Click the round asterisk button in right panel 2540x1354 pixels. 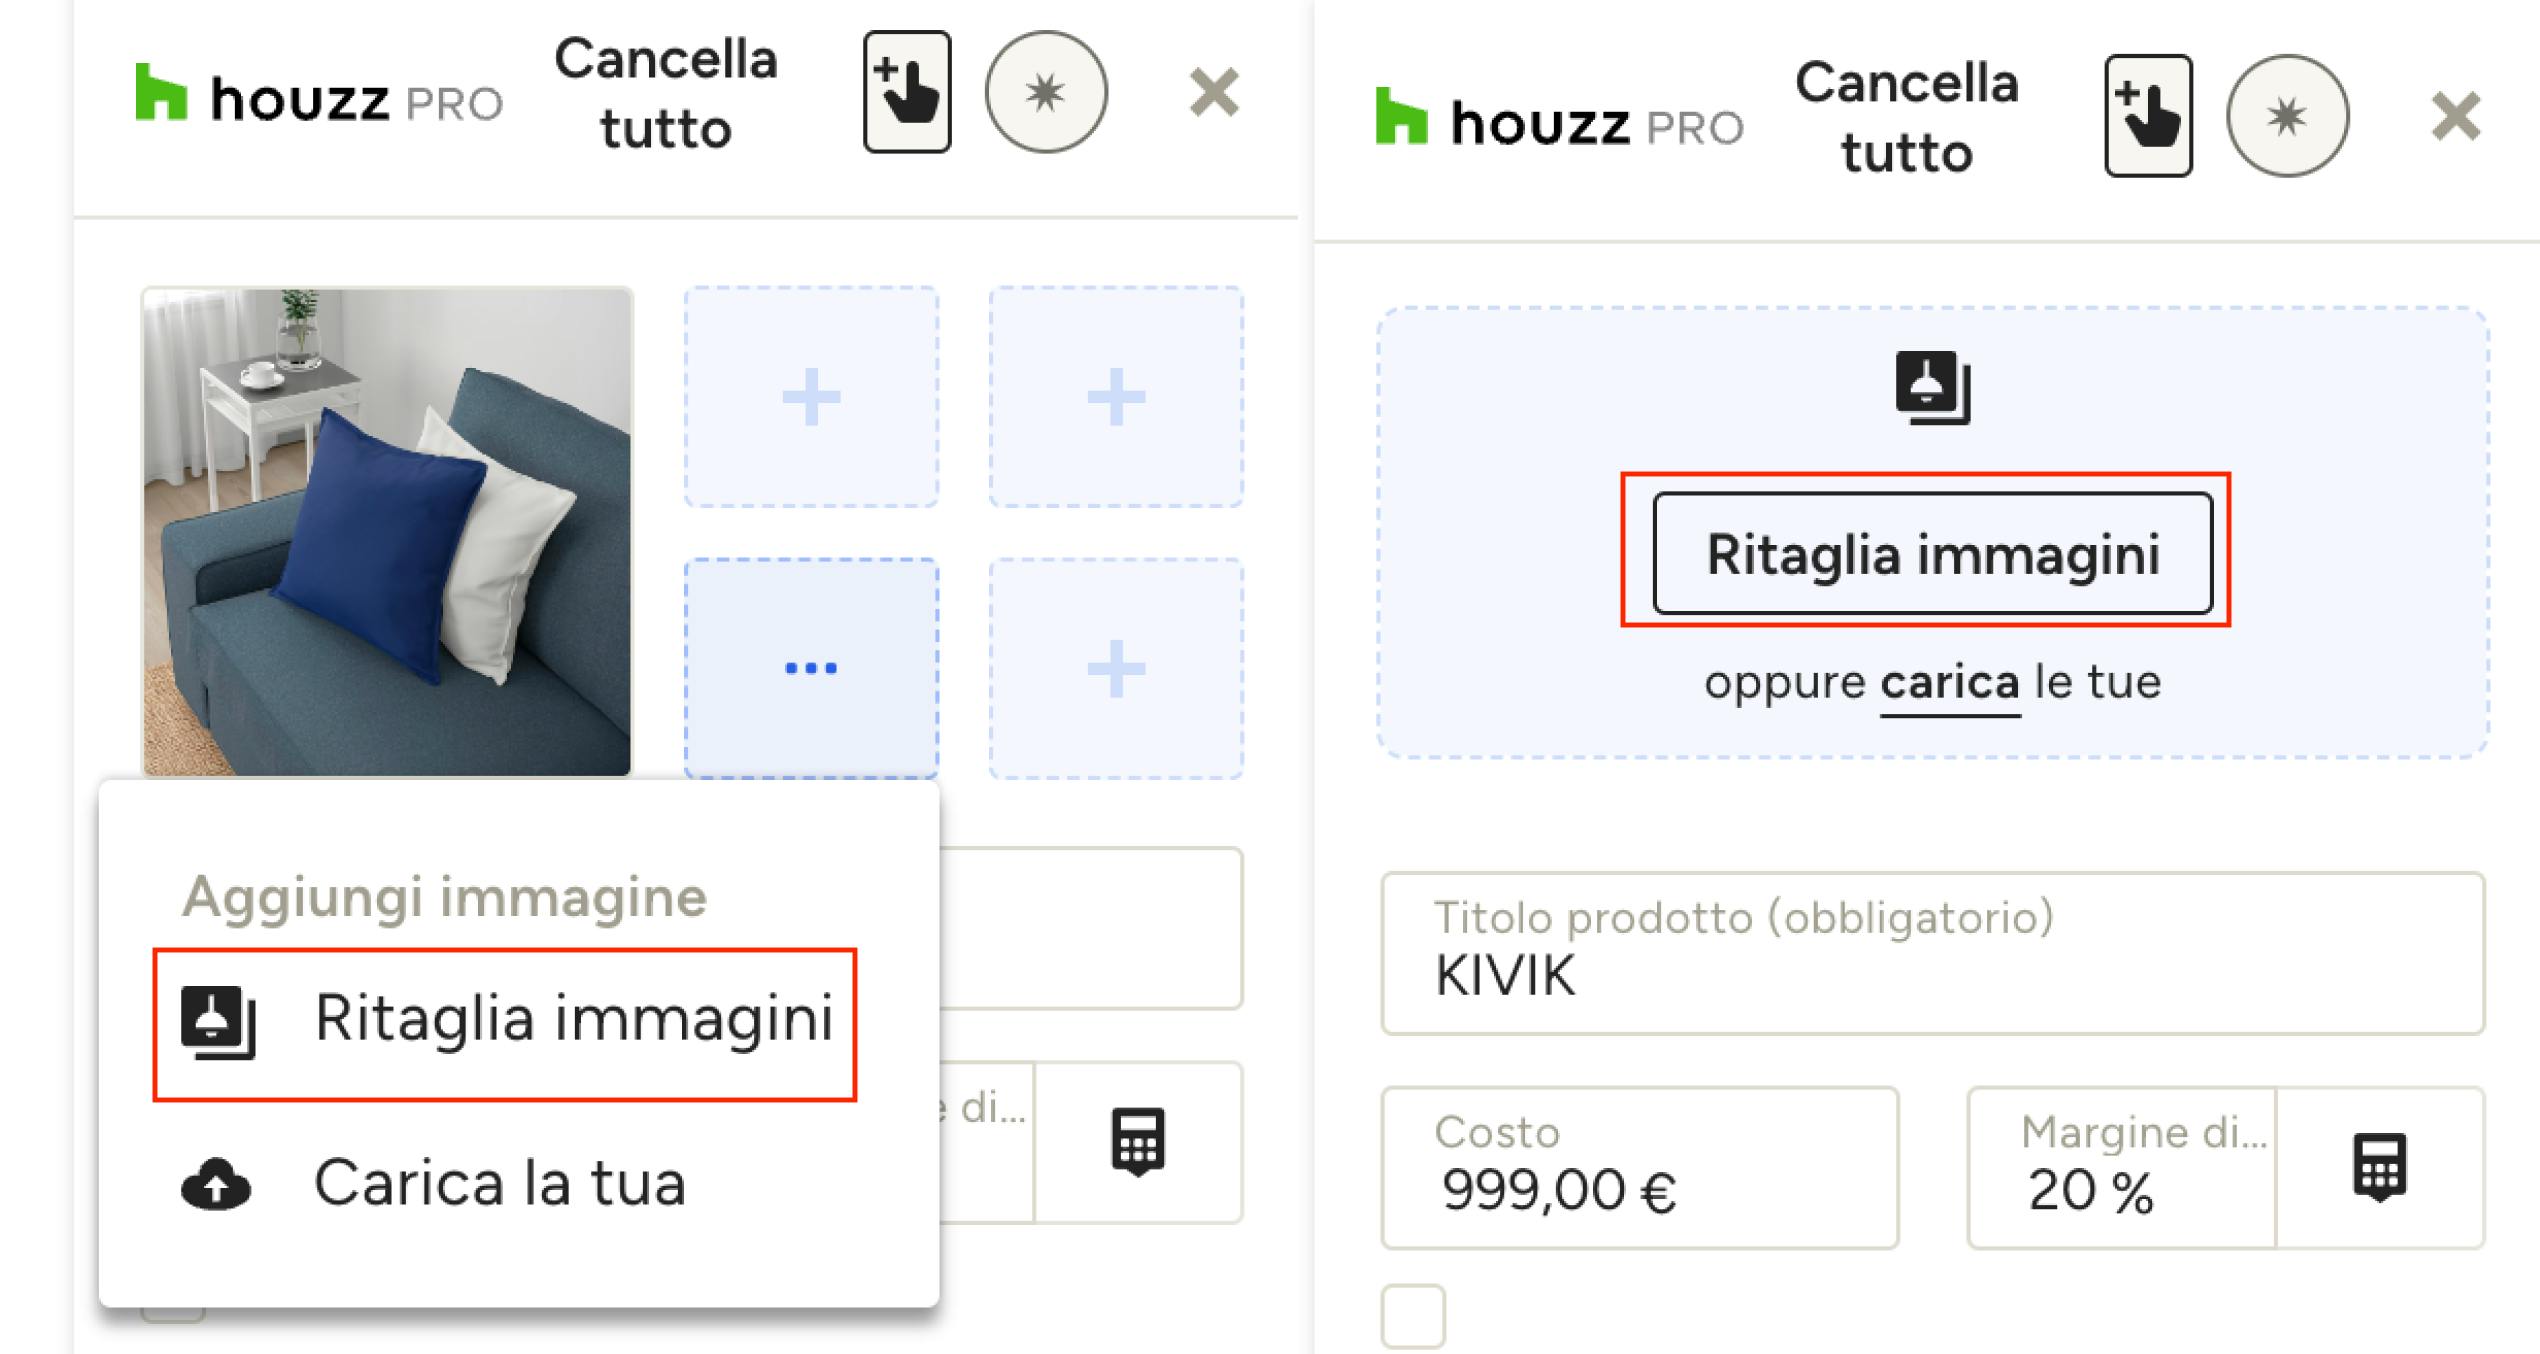point(2287,116)
